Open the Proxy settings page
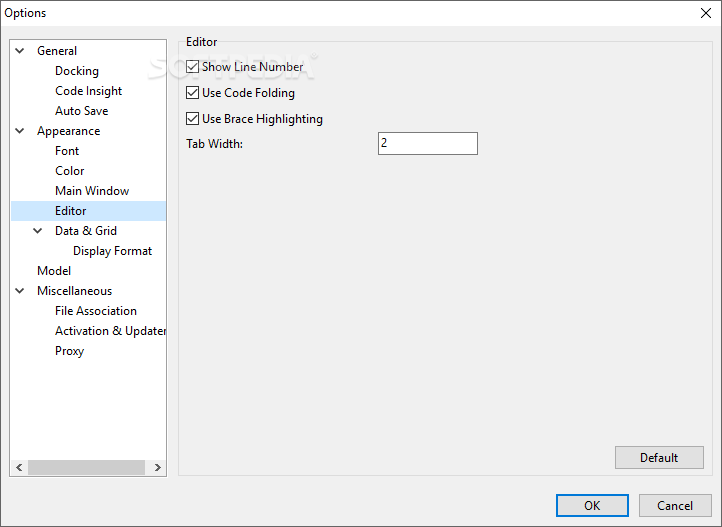Viewport: 722px width, 527px height. (70, 351)
